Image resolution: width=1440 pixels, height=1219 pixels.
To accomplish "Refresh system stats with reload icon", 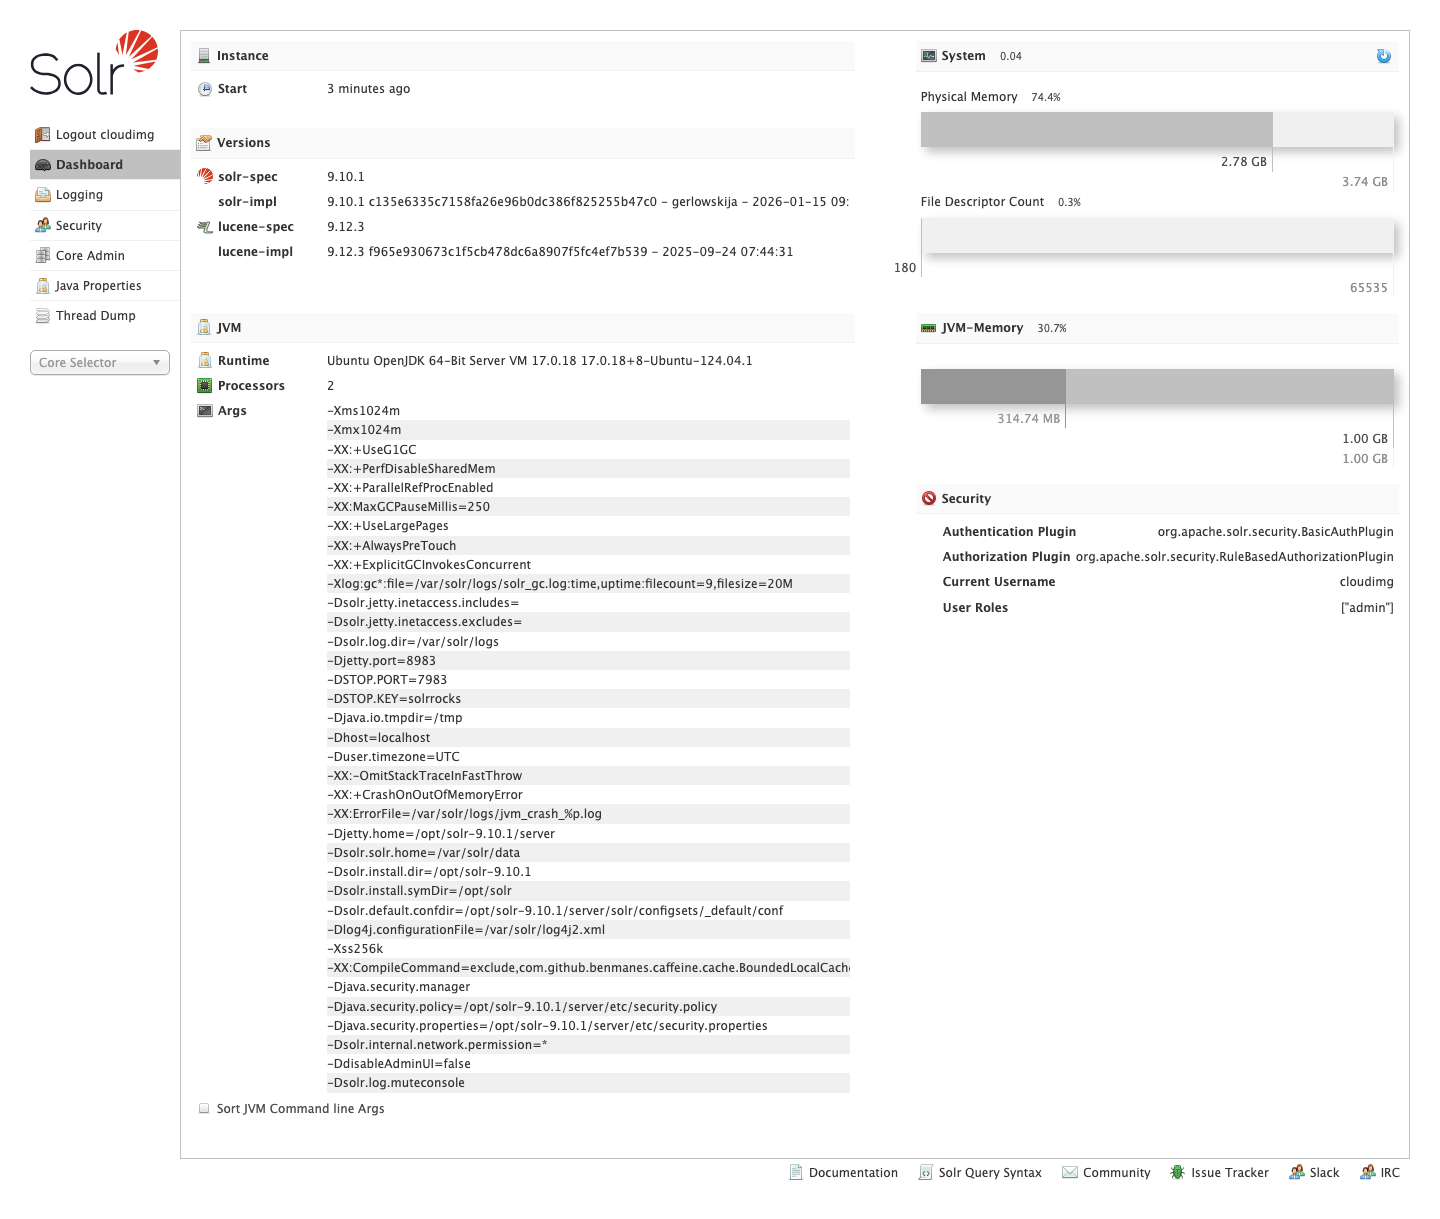I will coord(1384,56).
